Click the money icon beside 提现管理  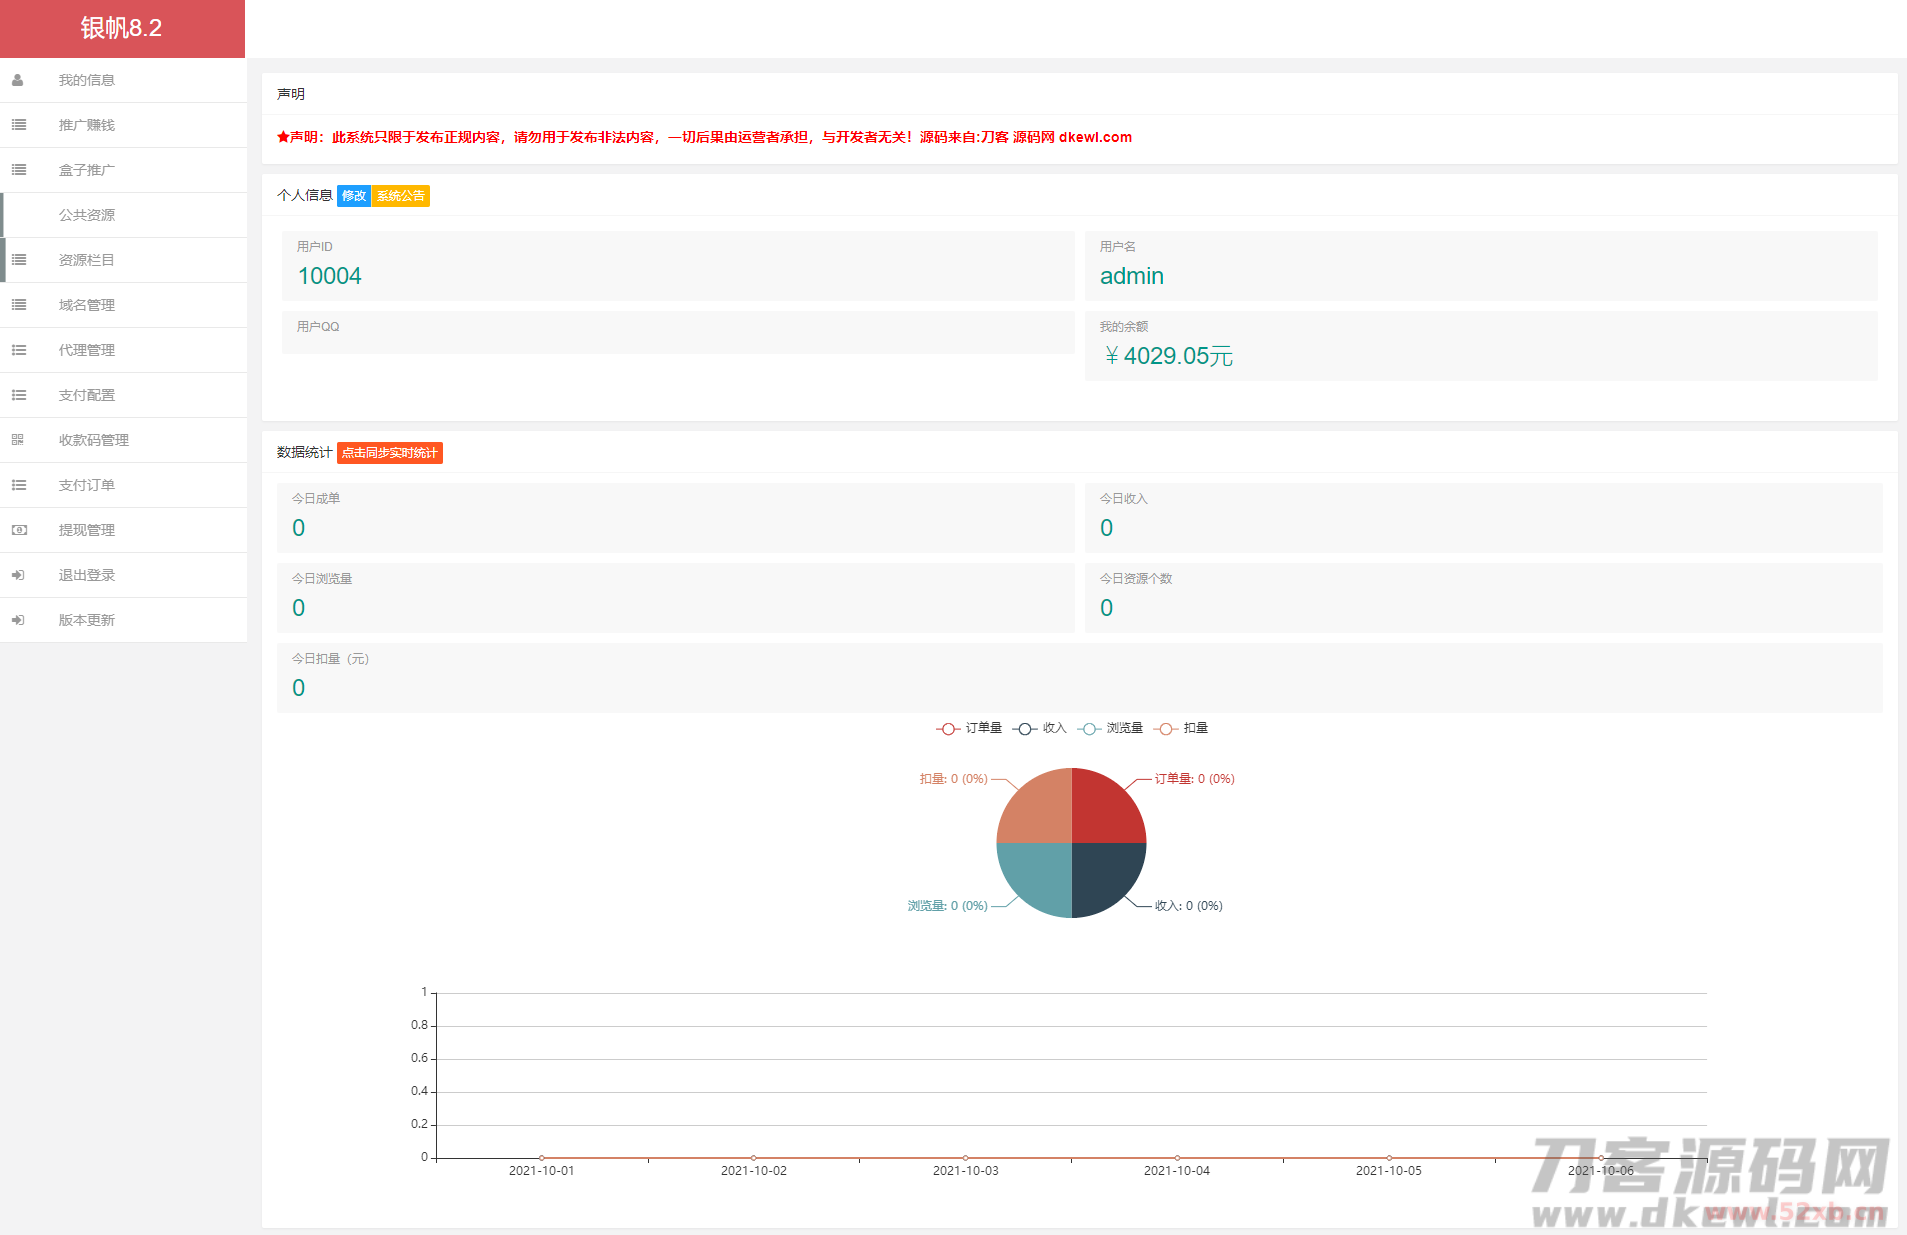(x=18, y=530)
